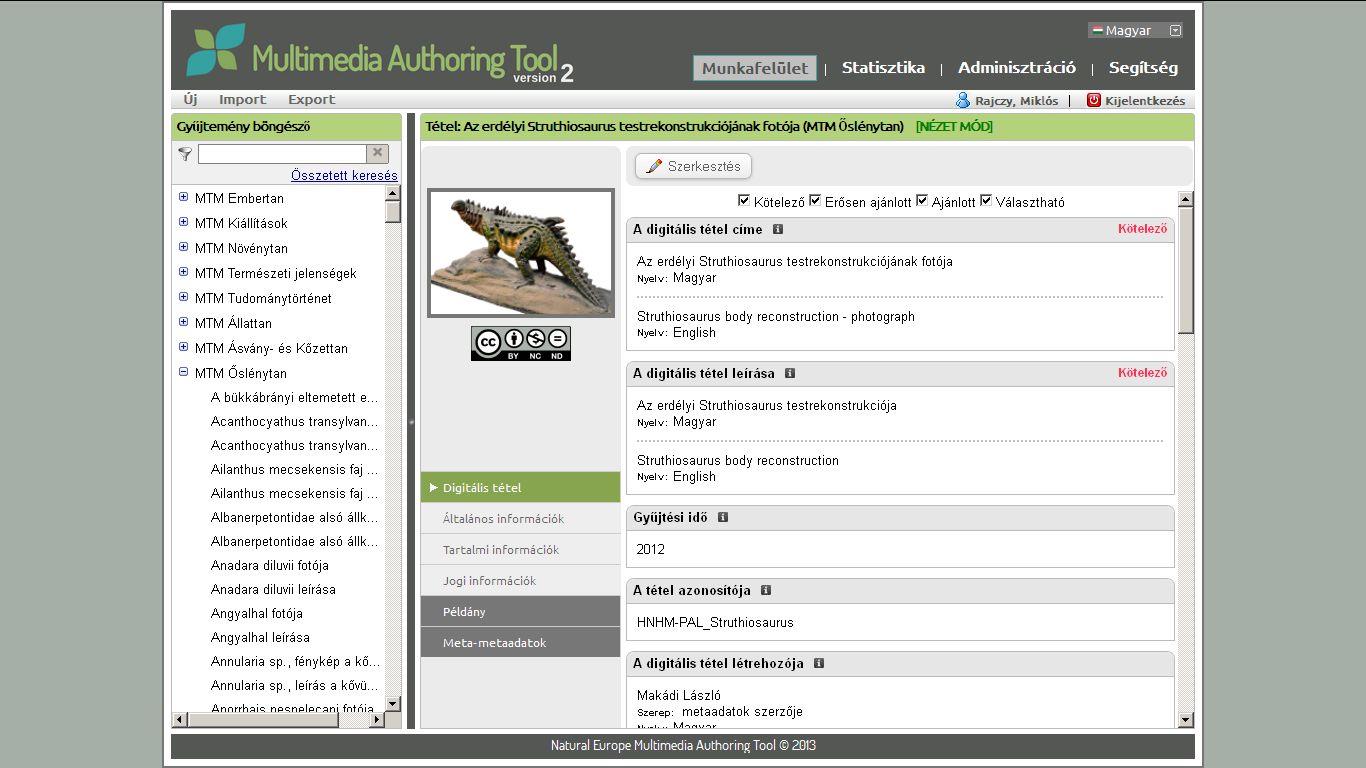Click the metadata panel scroll-down arrow
Screen dimensions: 1366x768
pos(1186,719)
